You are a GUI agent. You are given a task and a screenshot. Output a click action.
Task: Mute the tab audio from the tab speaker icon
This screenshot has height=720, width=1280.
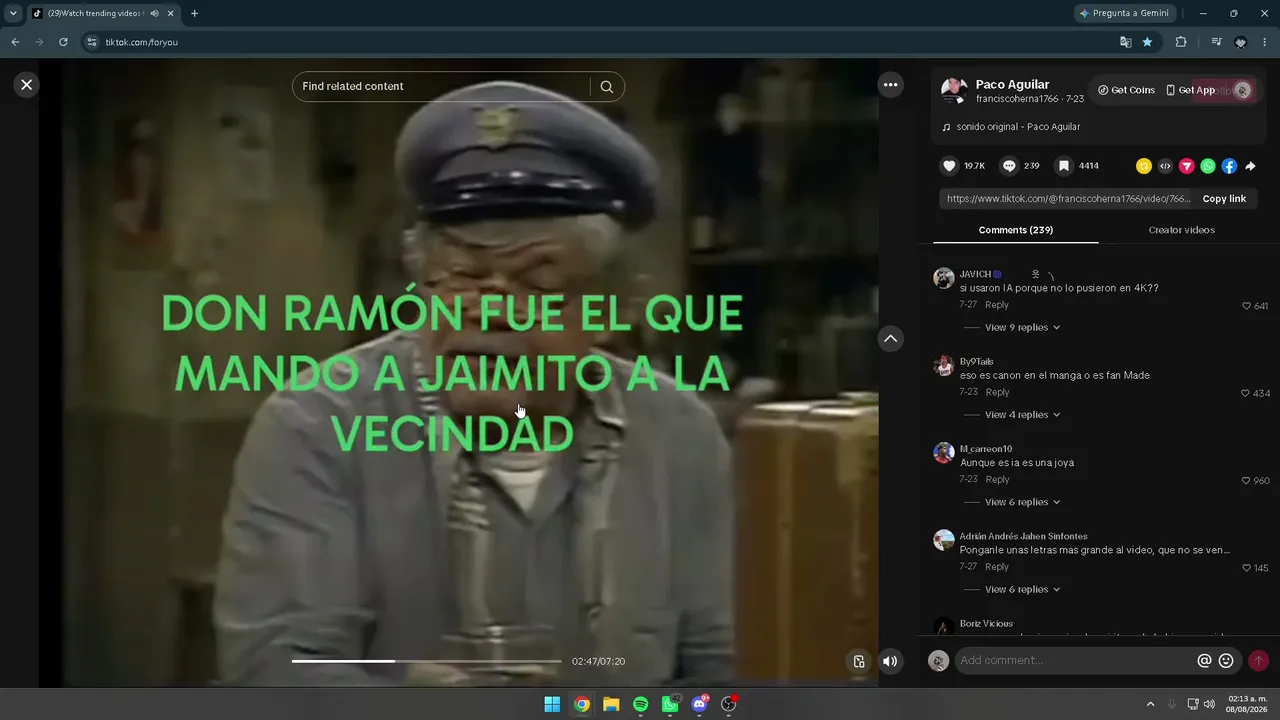(154, 14)
